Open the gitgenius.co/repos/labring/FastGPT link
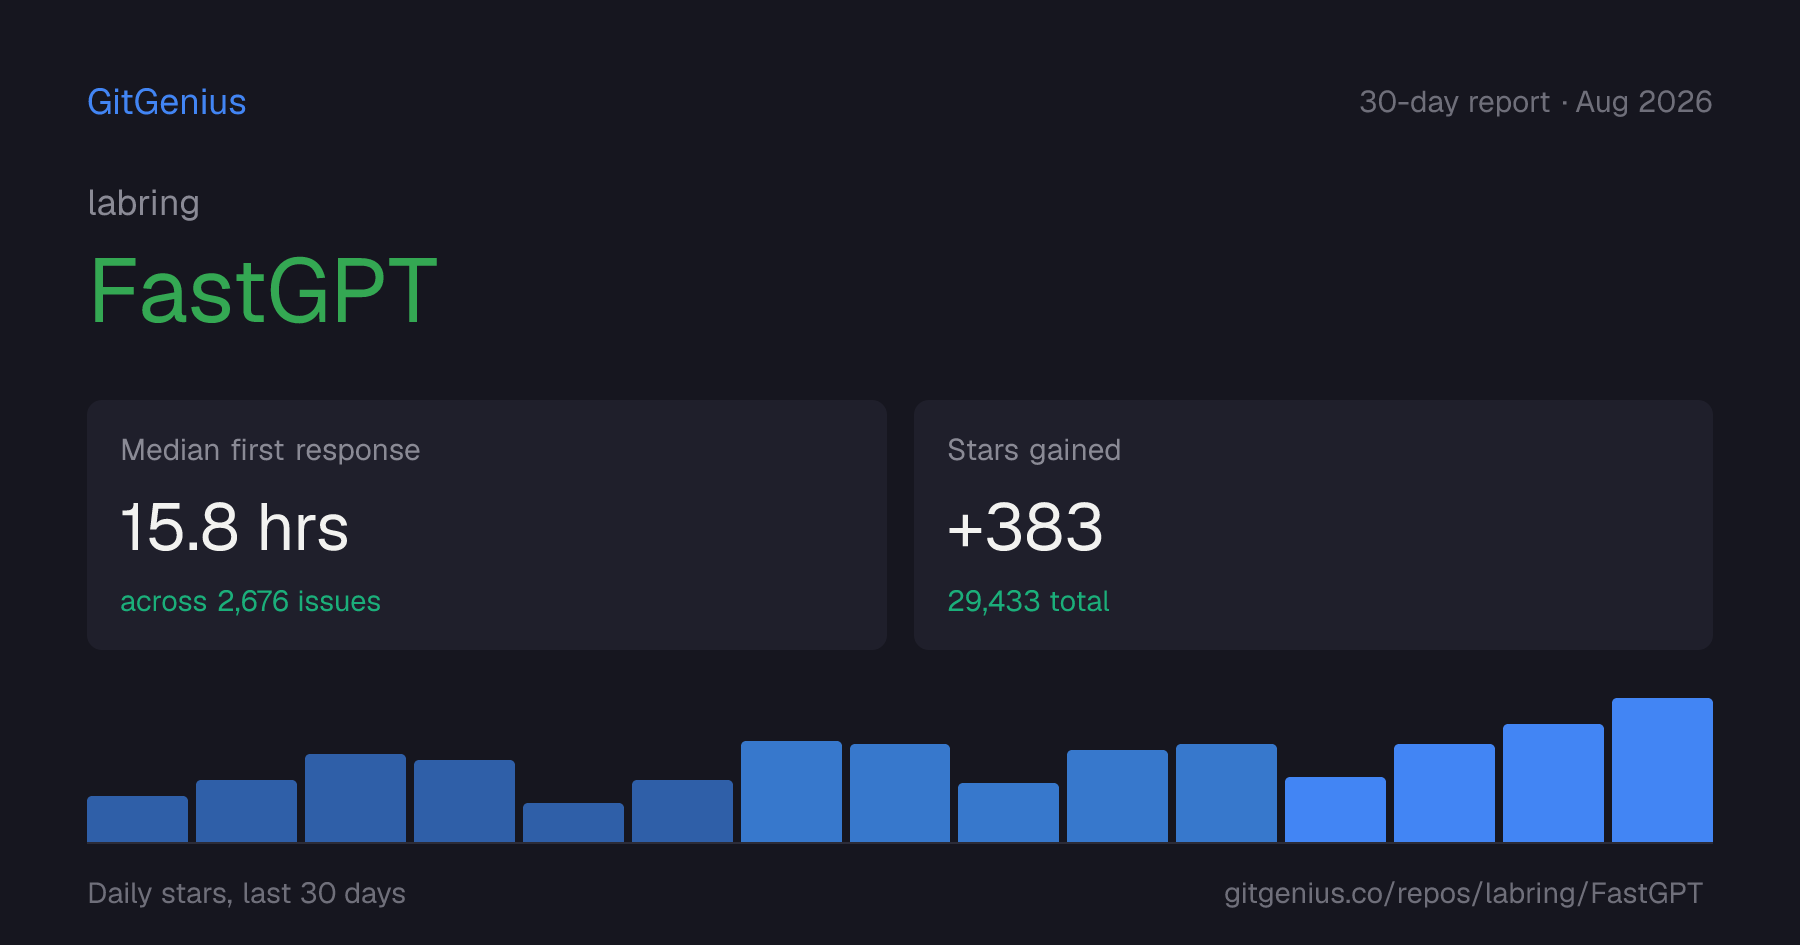This screenshot has height=945, width=1800. (1463, 893)
